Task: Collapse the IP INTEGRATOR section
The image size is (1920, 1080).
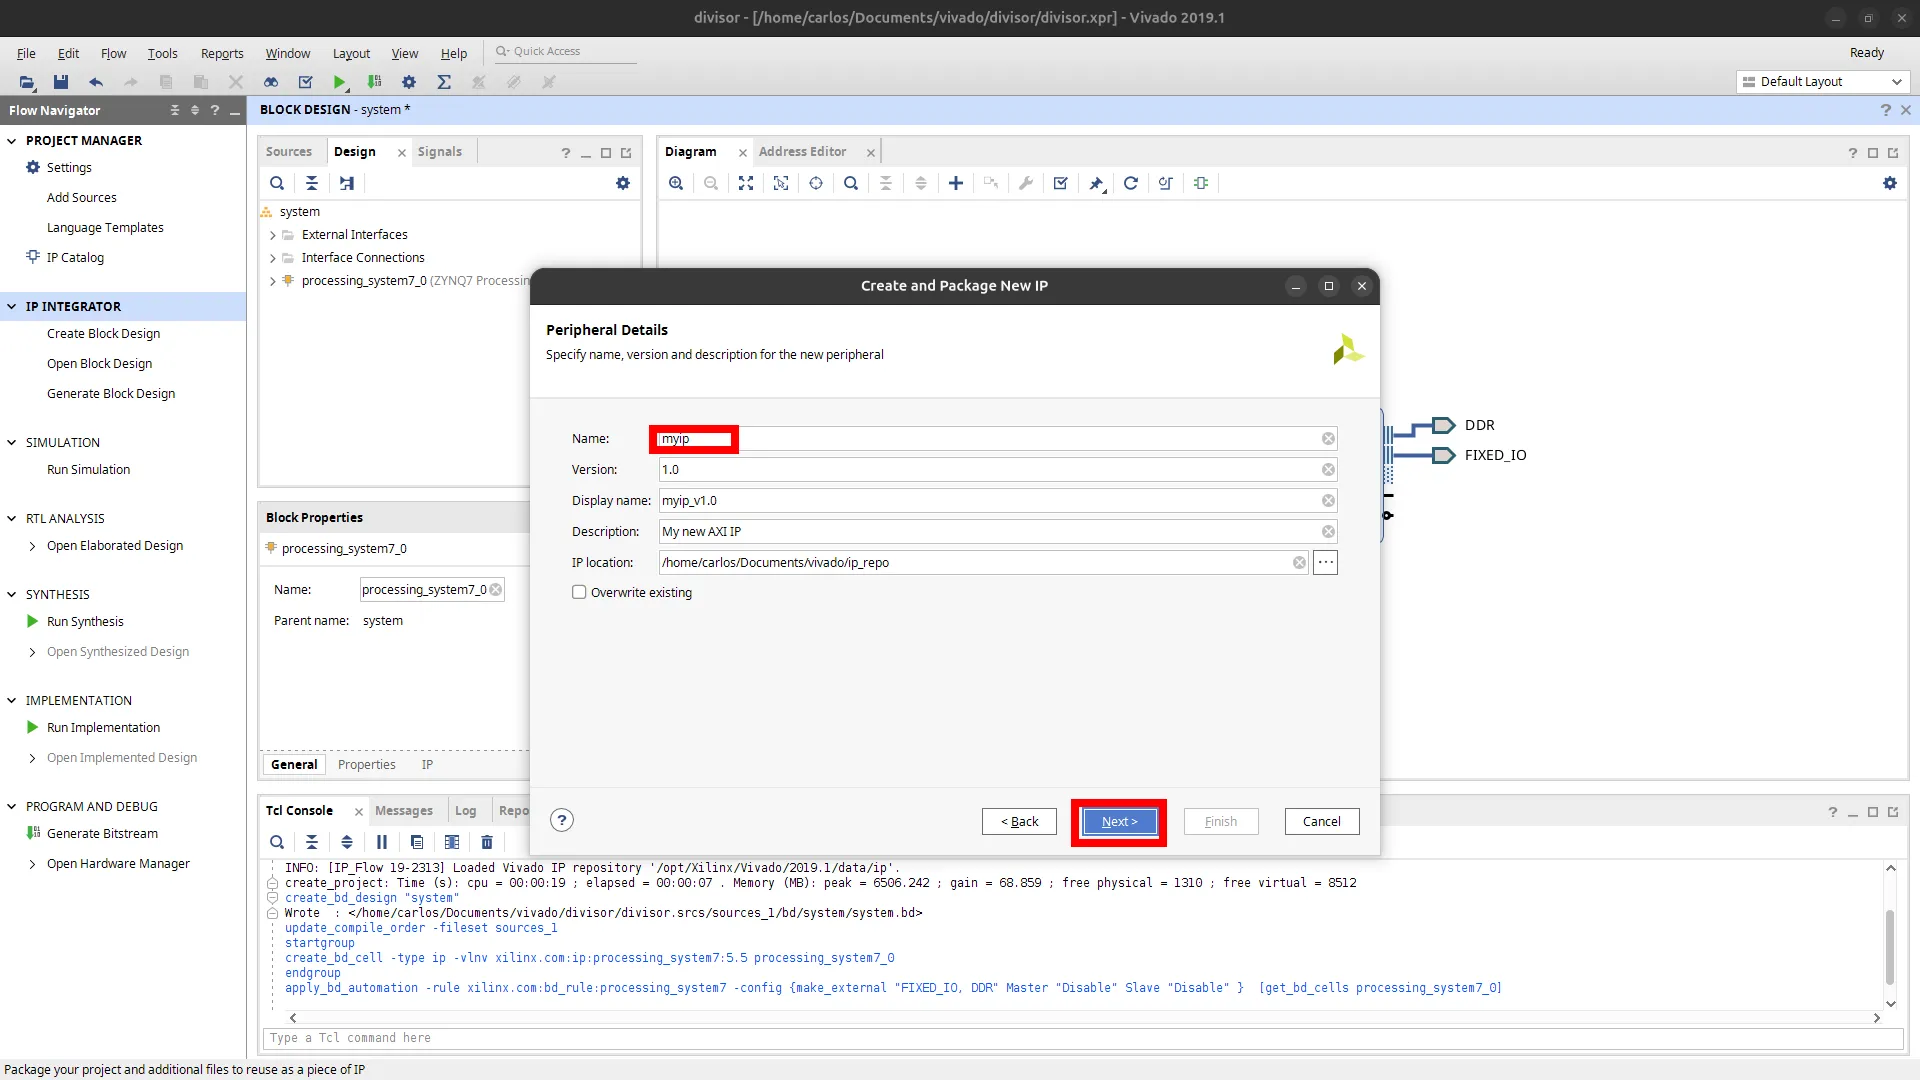Action: tap(12, 307)
